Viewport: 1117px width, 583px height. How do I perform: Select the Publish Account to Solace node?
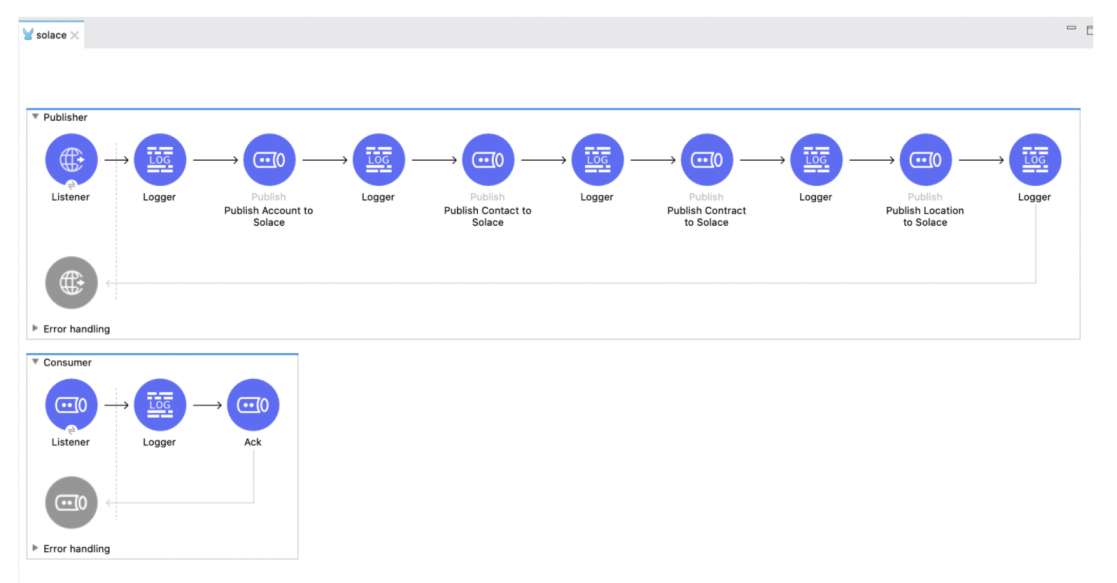coord(269,160)
